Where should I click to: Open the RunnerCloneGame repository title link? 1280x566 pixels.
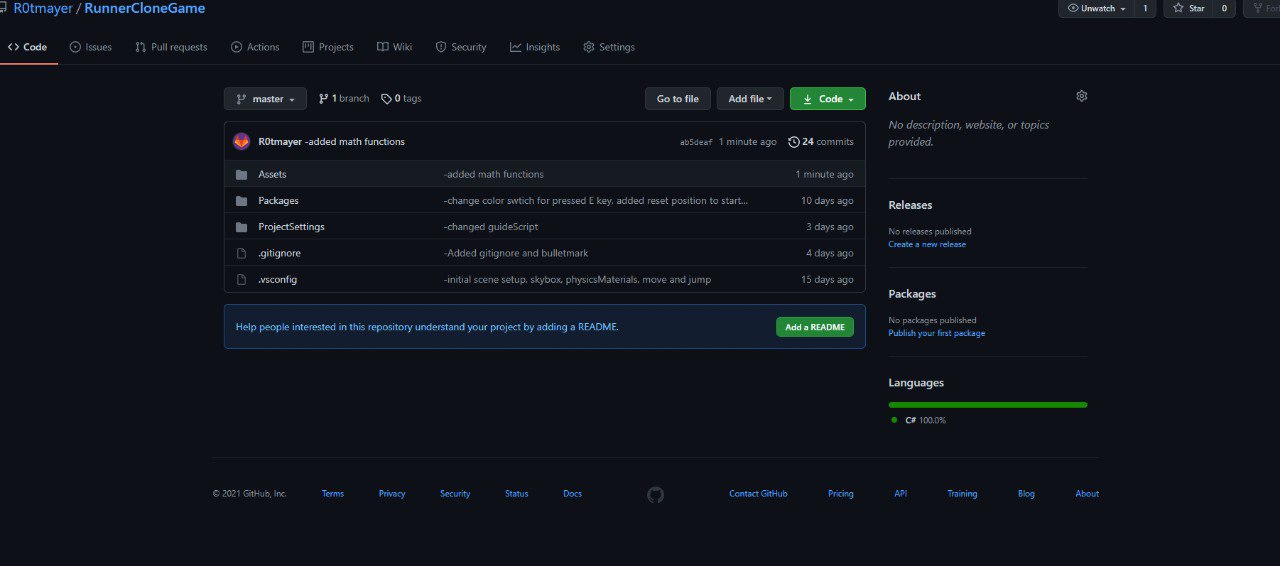(x=145, y=8)
